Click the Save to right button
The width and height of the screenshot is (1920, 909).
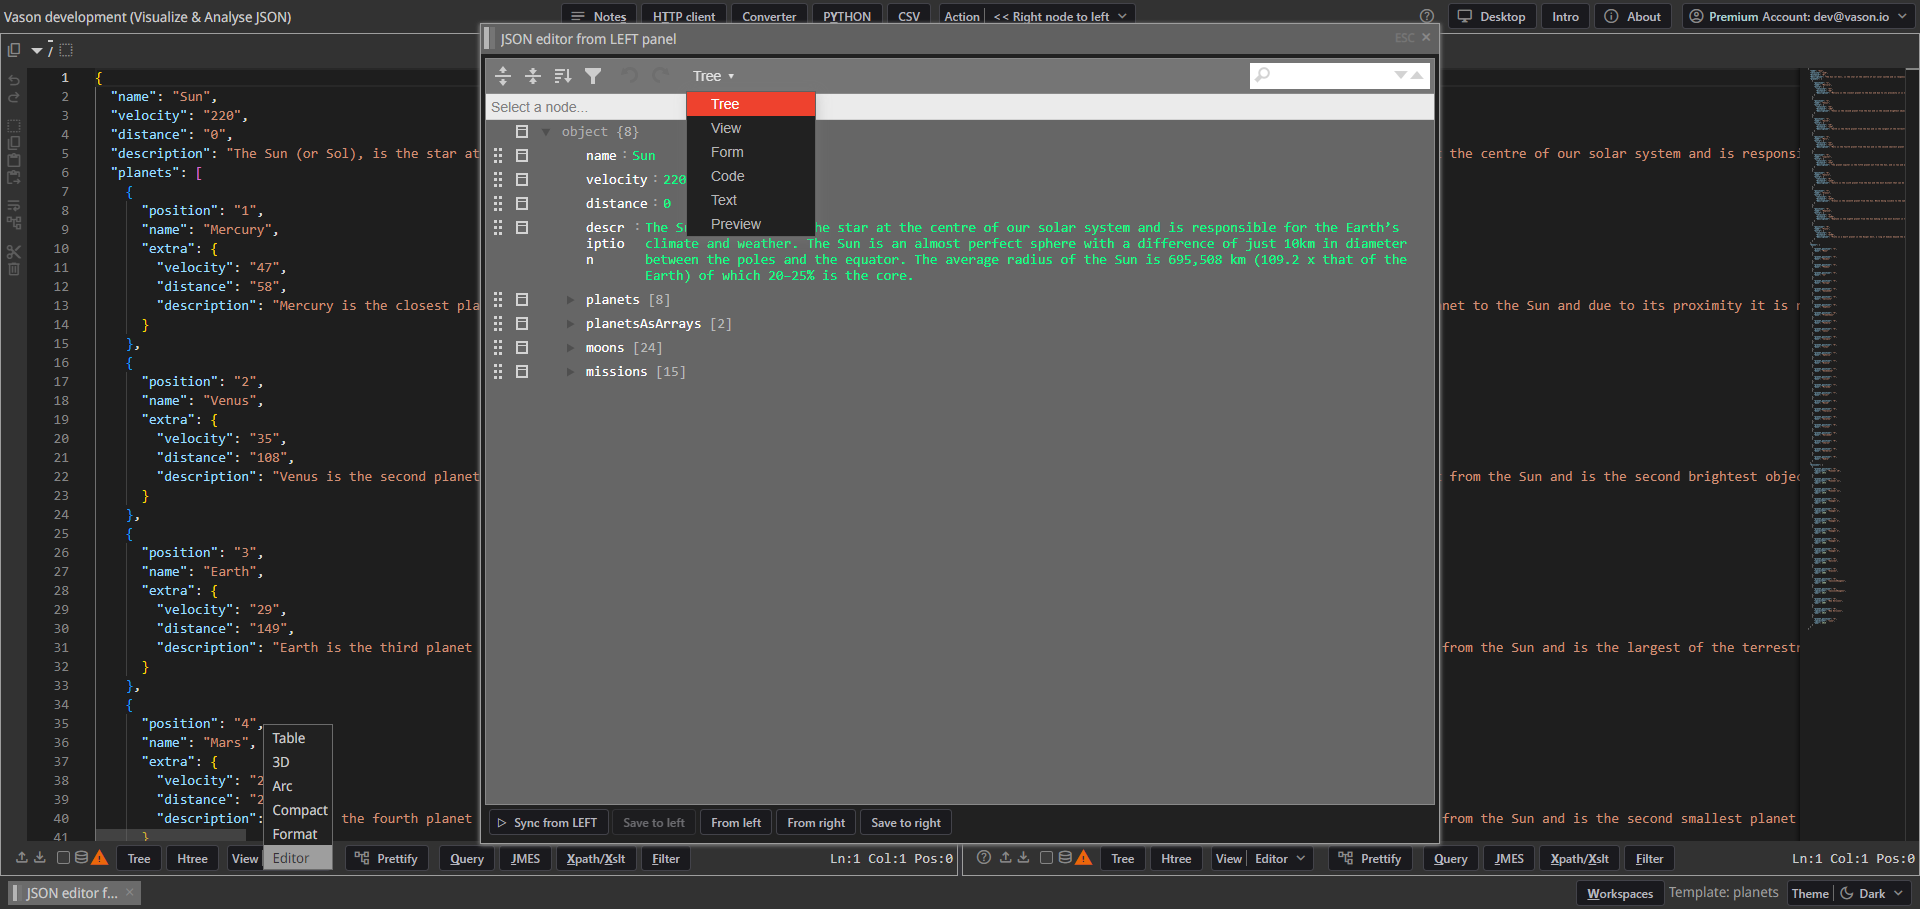(x=905, y=823)
